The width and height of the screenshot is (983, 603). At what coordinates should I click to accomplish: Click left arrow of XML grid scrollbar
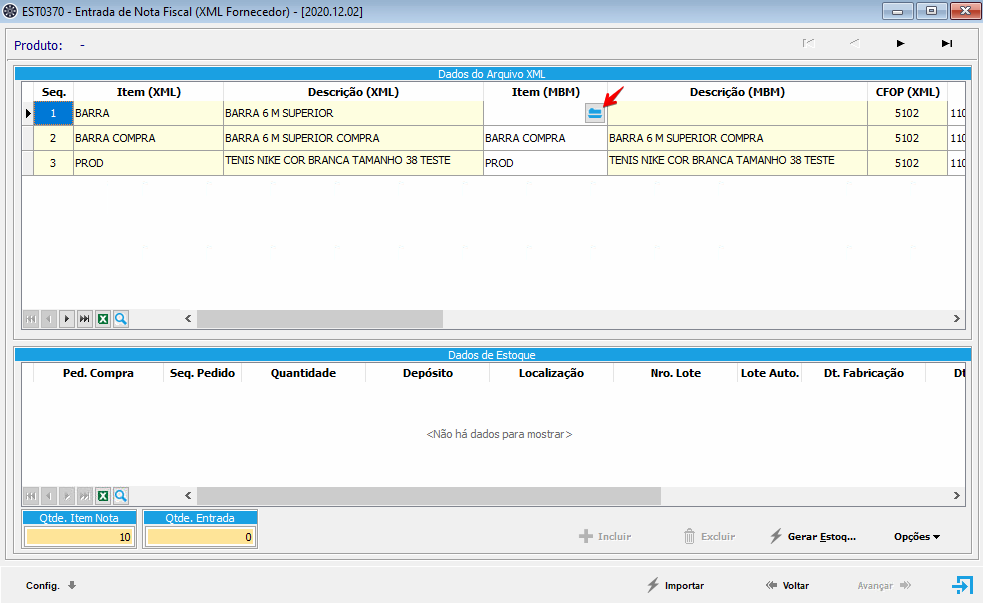coord(188,319)
